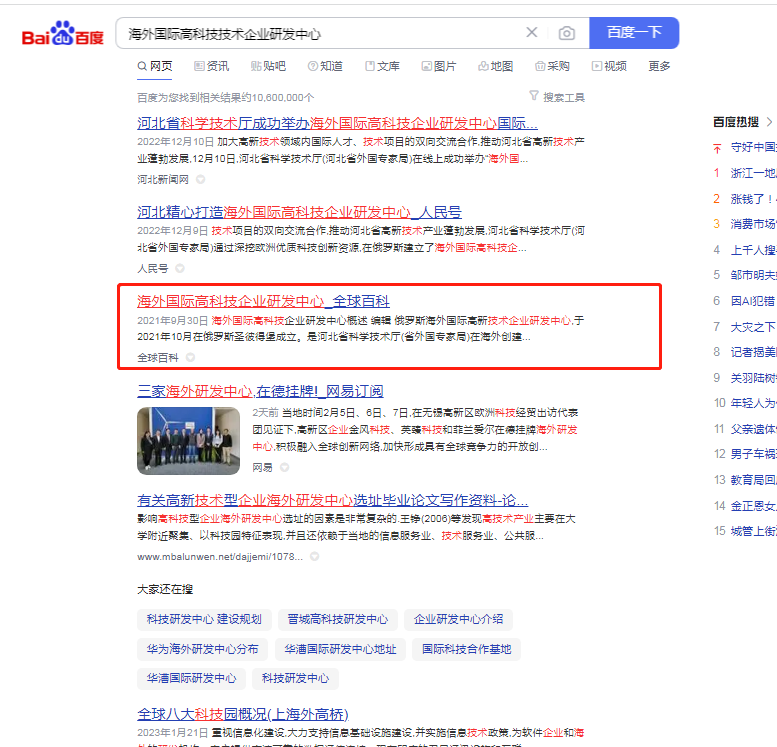Open hot search item 2 涨钱了
The width and height of the screenshot is (777, 747).
coord(753,199)
